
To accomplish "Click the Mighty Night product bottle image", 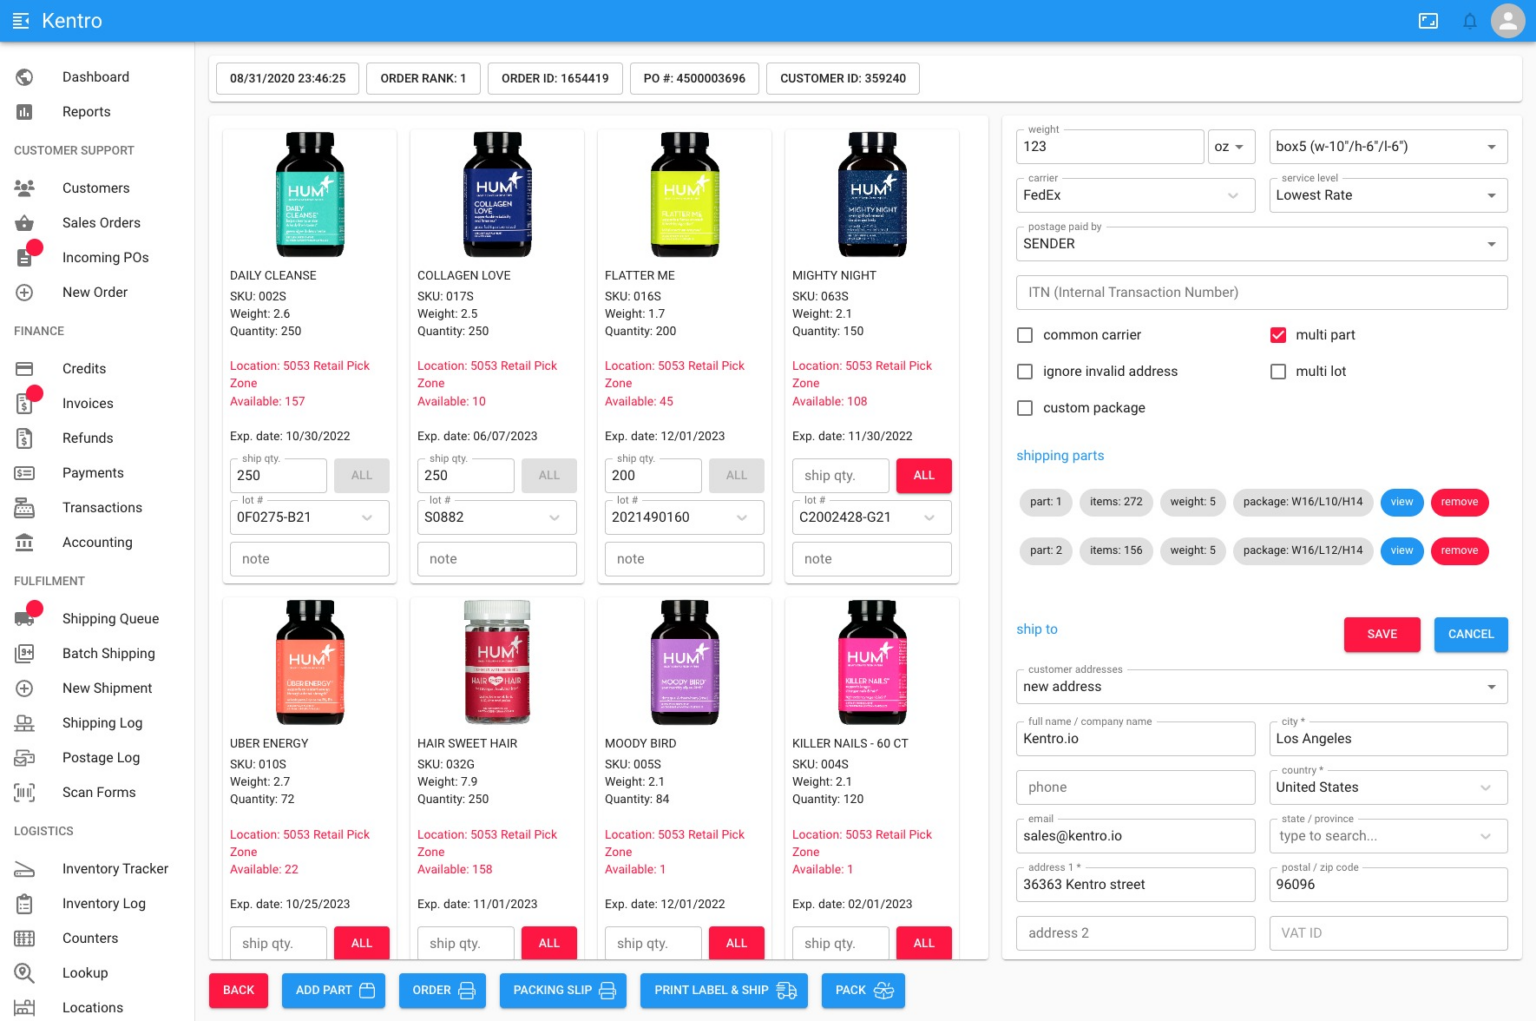I will [x=872, y=194].
